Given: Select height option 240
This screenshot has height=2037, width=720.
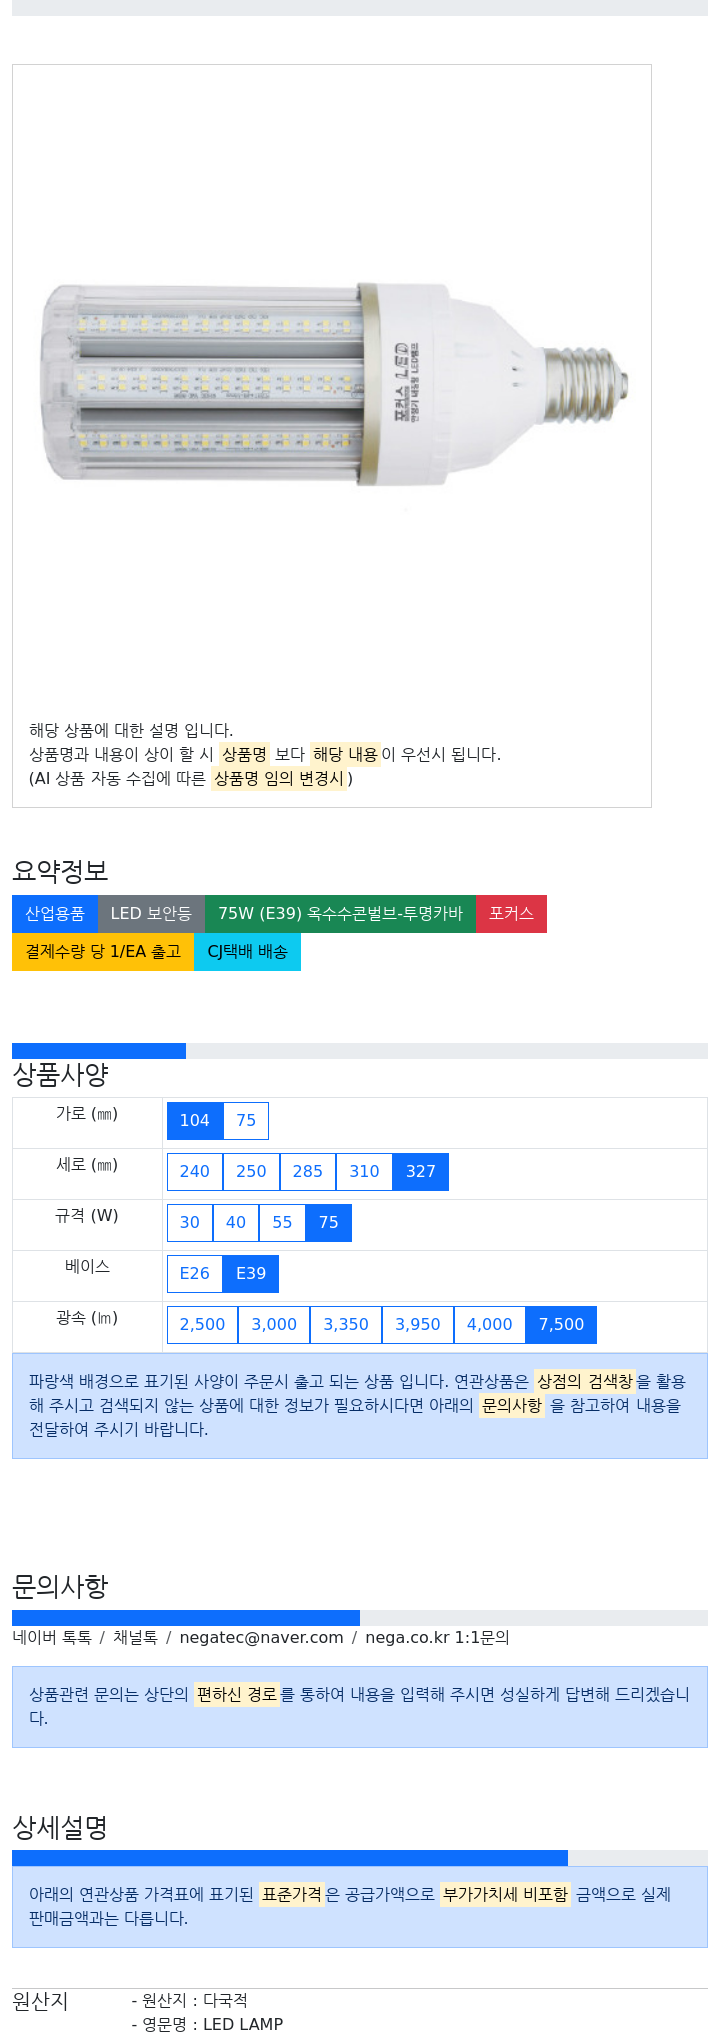Looking at the screenshot, I should coord(195,1172).
